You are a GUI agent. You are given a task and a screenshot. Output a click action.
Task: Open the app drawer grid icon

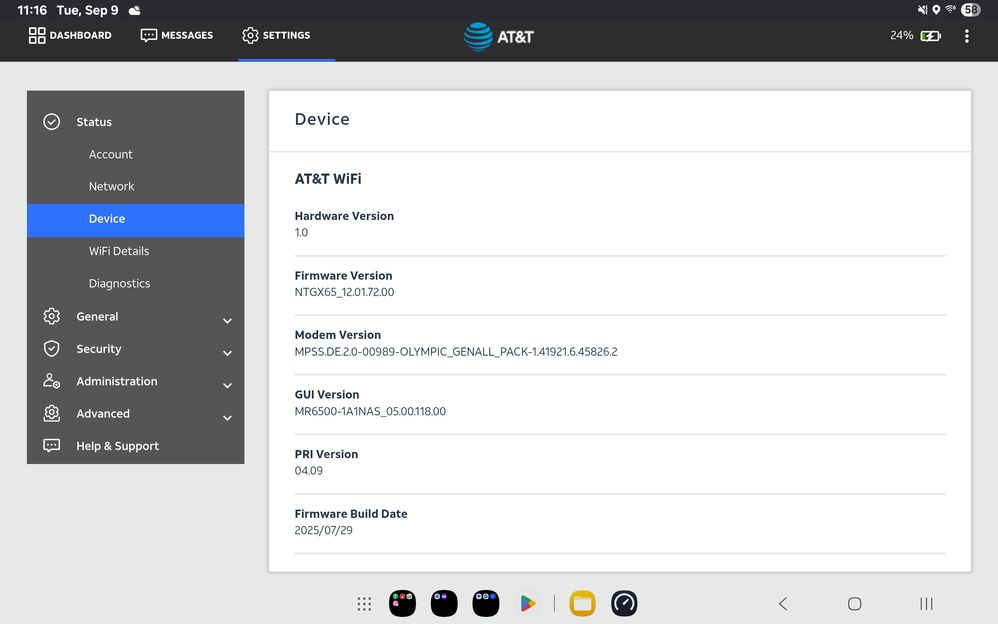(x=364, y=604)
